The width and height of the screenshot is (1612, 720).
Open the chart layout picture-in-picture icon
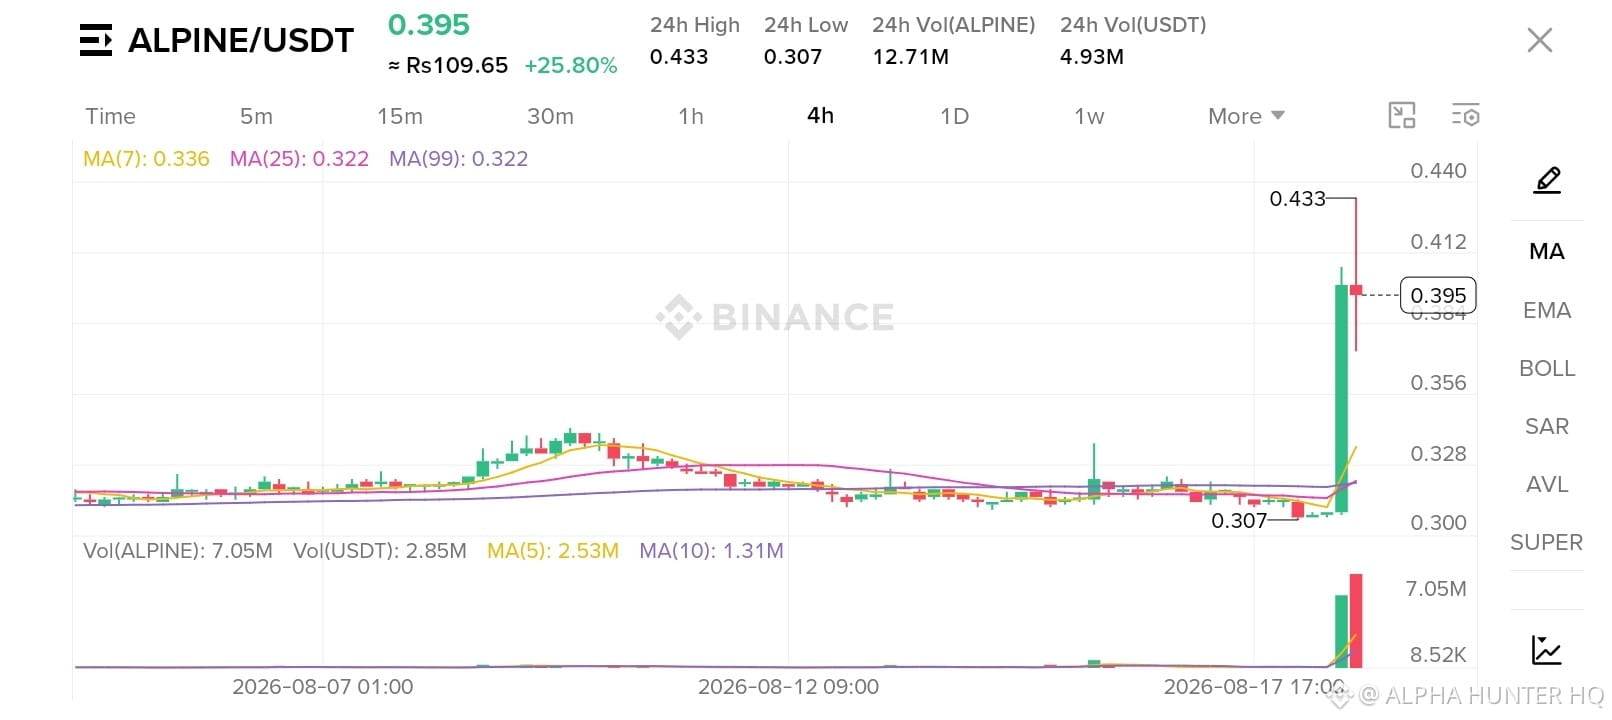(1402, 116)
